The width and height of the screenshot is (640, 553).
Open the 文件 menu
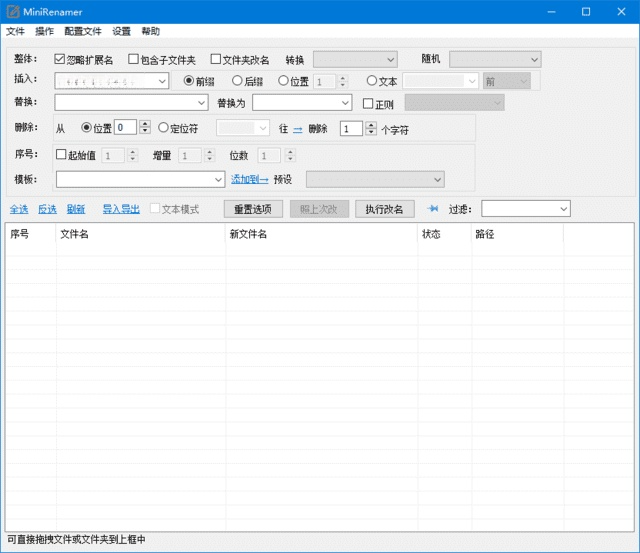click(15, 31)
